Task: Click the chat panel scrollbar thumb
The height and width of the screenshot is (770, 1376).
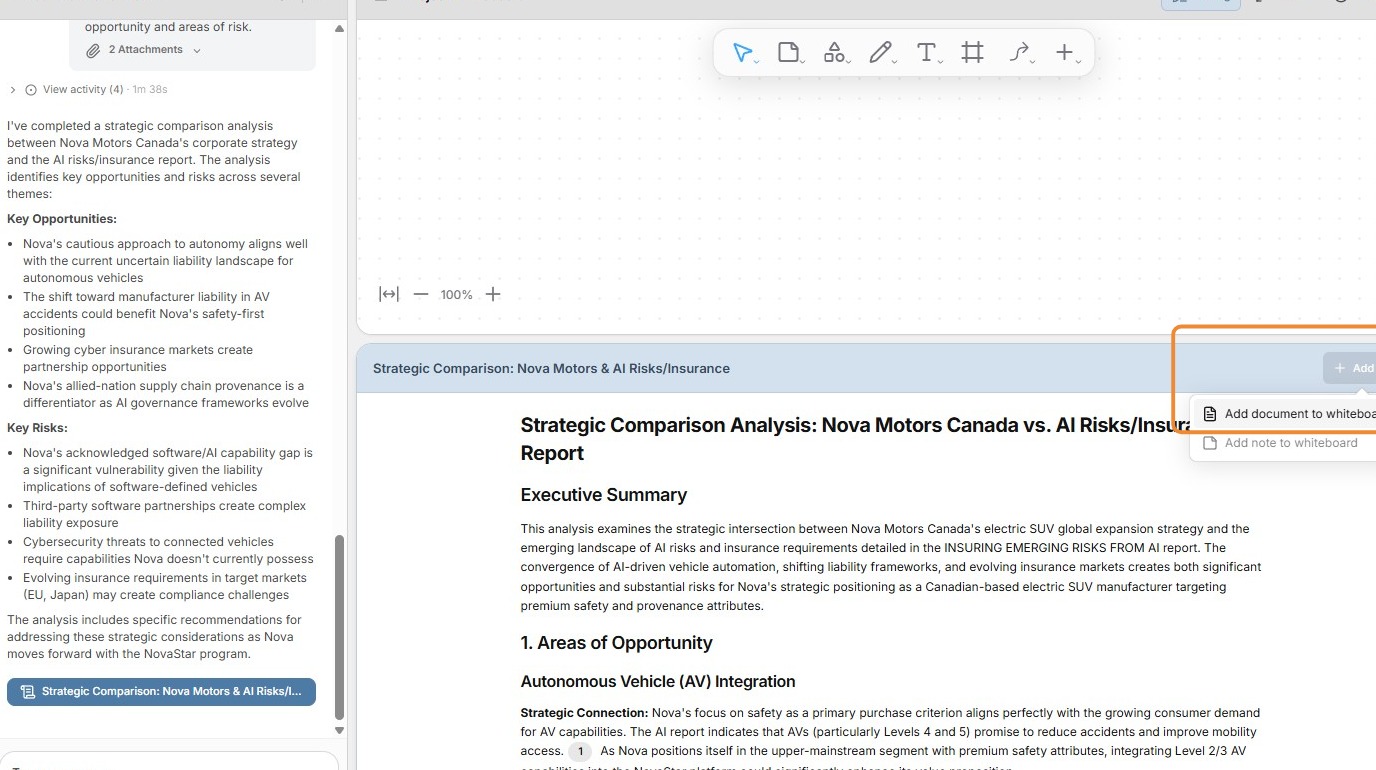Action: [339, 627]
